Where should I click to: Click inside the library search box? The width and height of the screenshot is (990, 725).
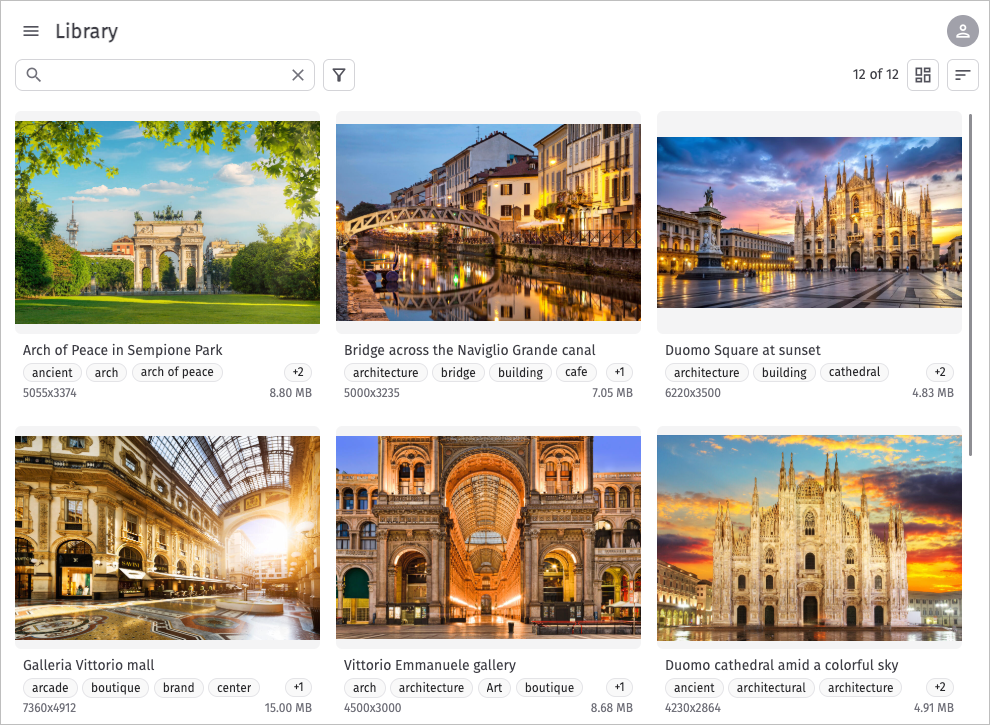tap(165, 75)
